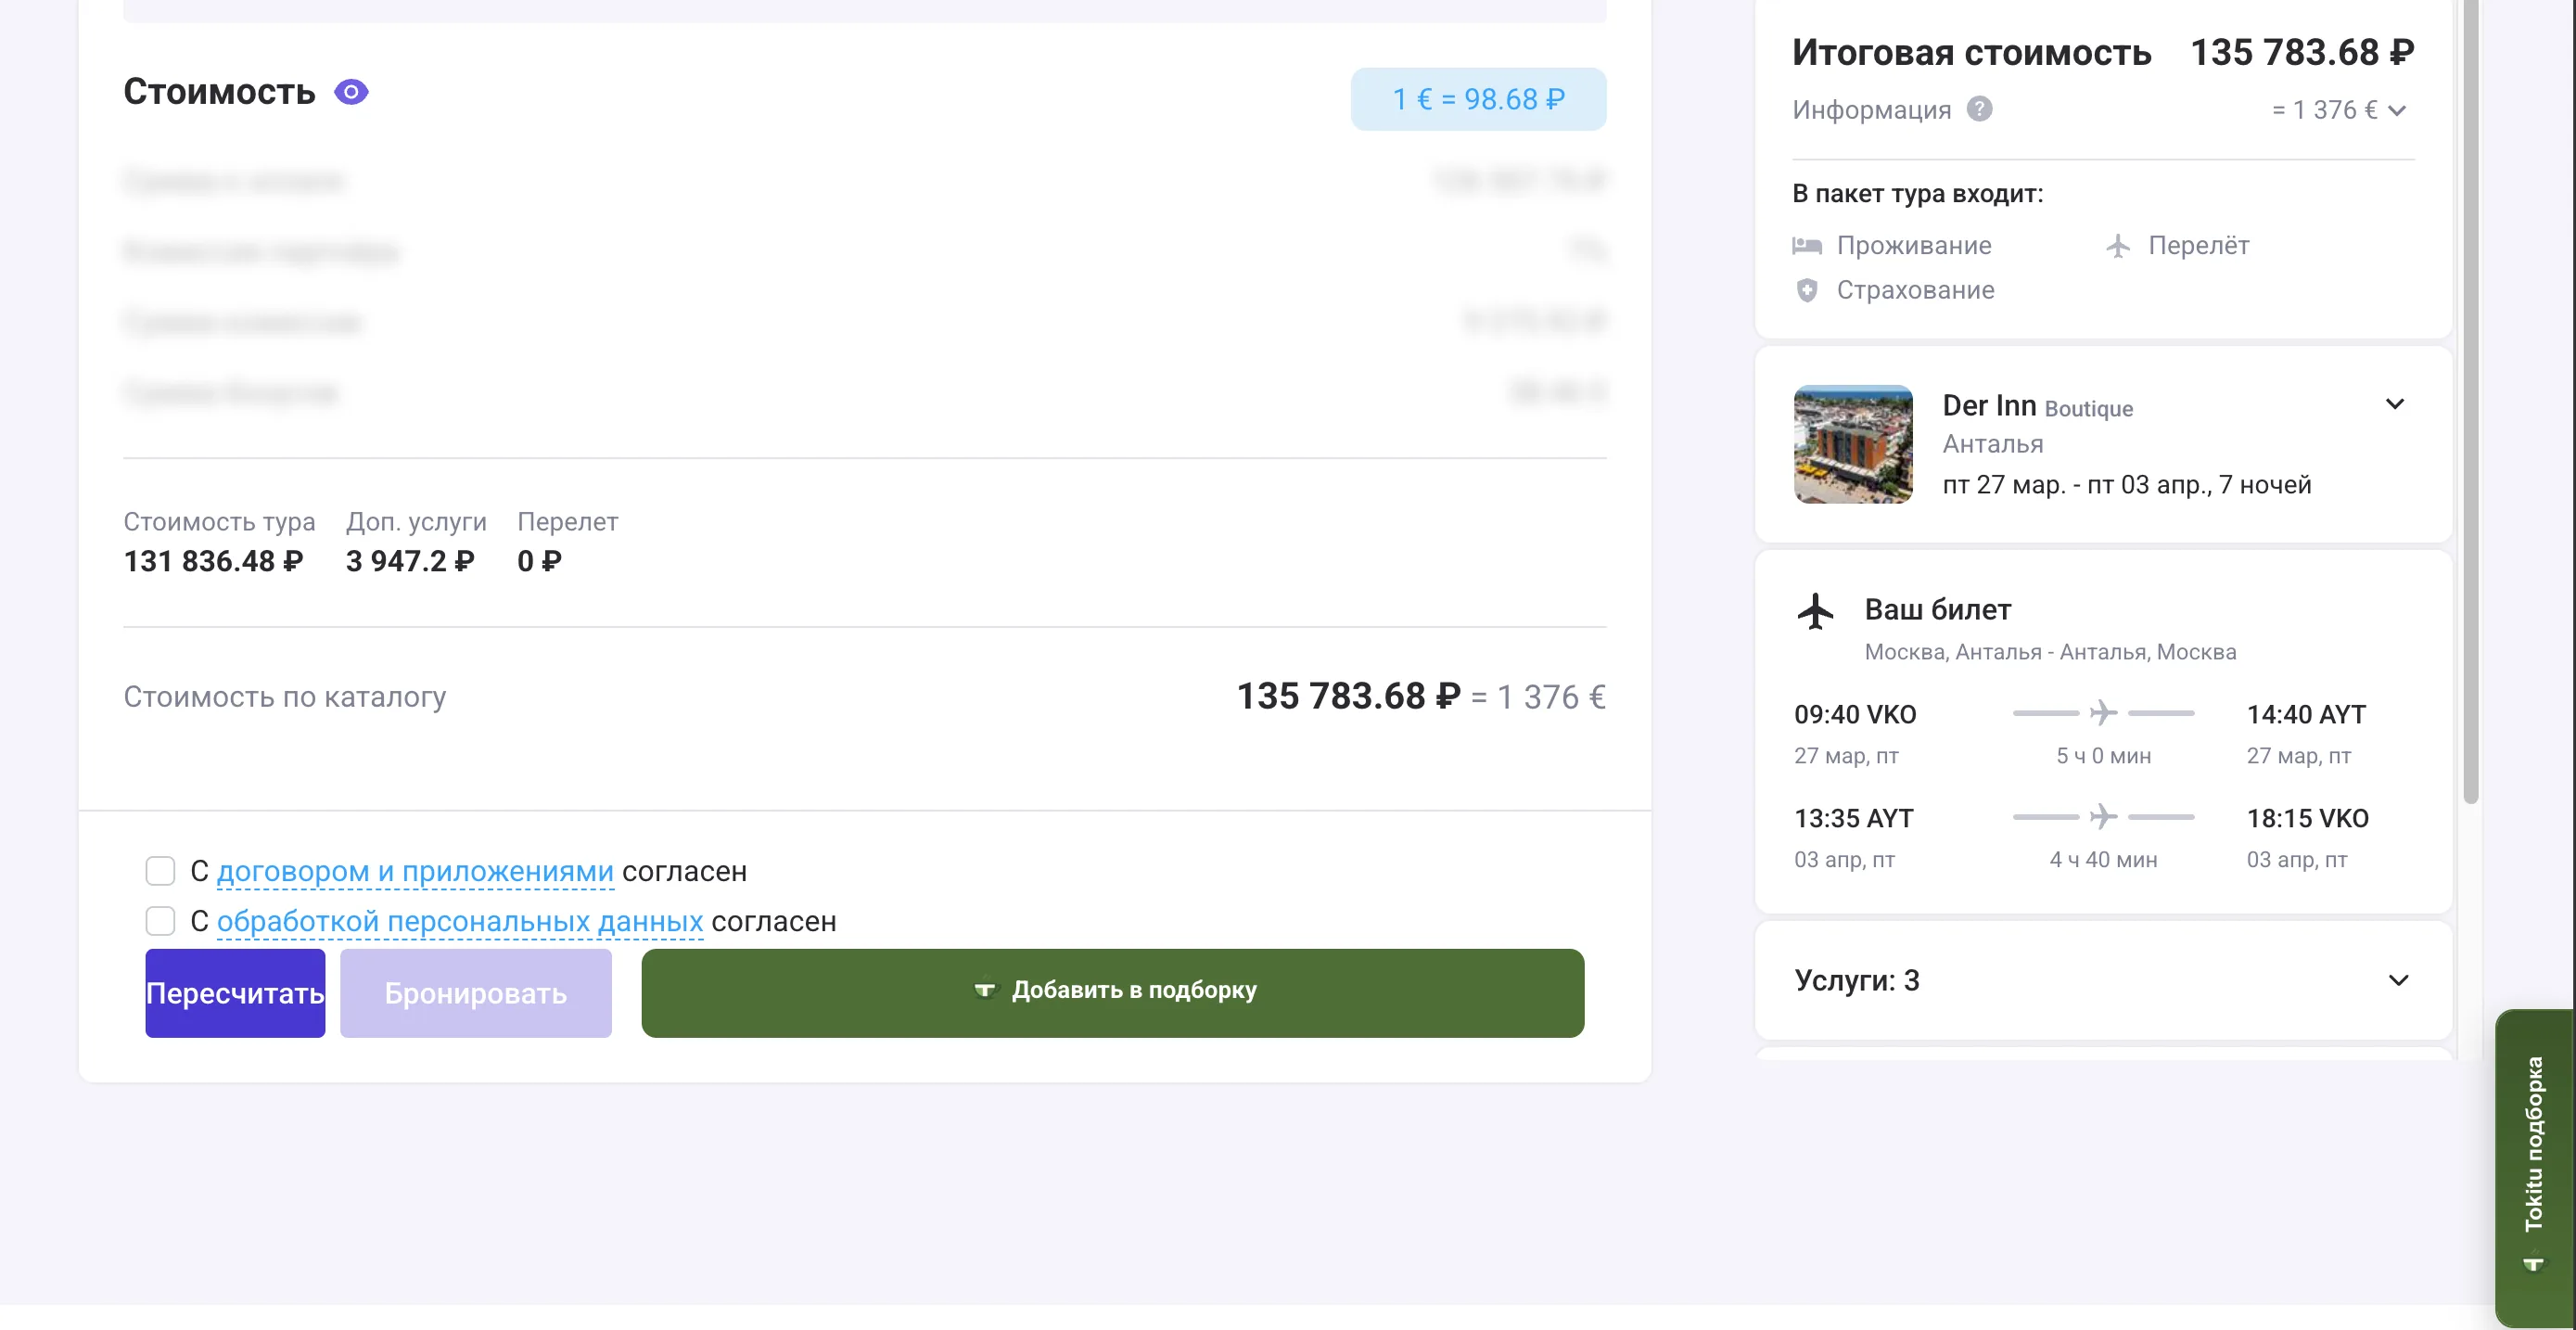Click the right sidebar vertical scrollbar
2576x1330 pixels.
pyautogui.click(x=2470, y=400)
